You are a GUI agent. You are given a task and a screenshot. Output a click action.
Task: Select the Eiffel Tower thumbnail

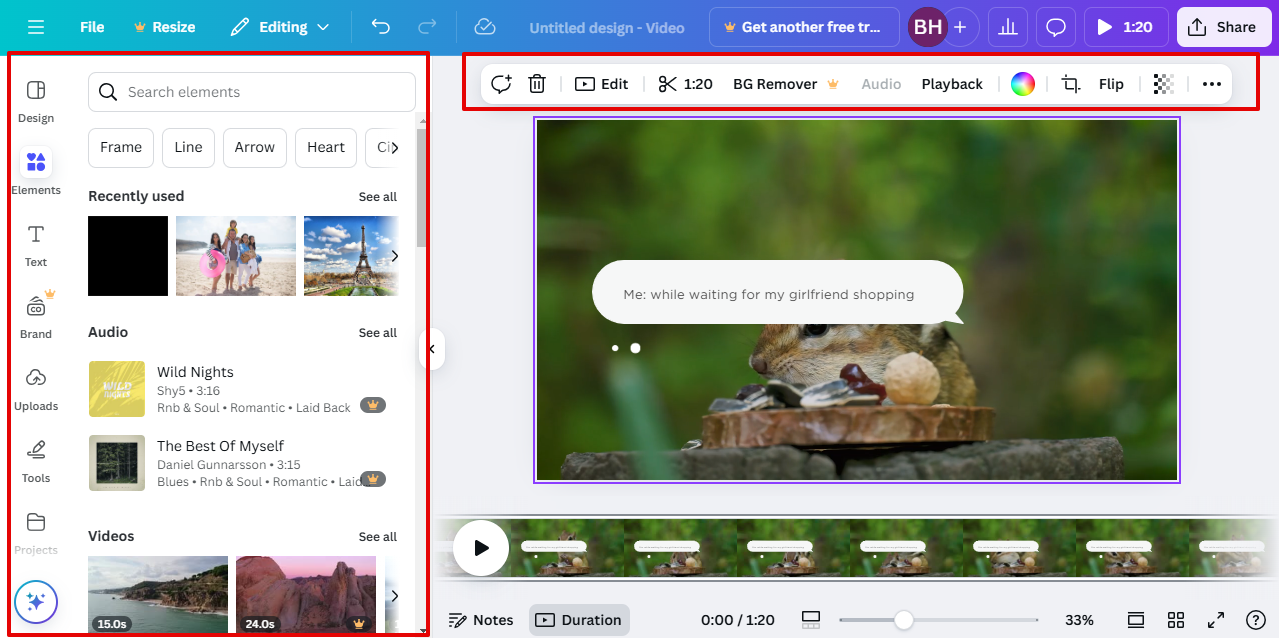click(x=350, y=256)
